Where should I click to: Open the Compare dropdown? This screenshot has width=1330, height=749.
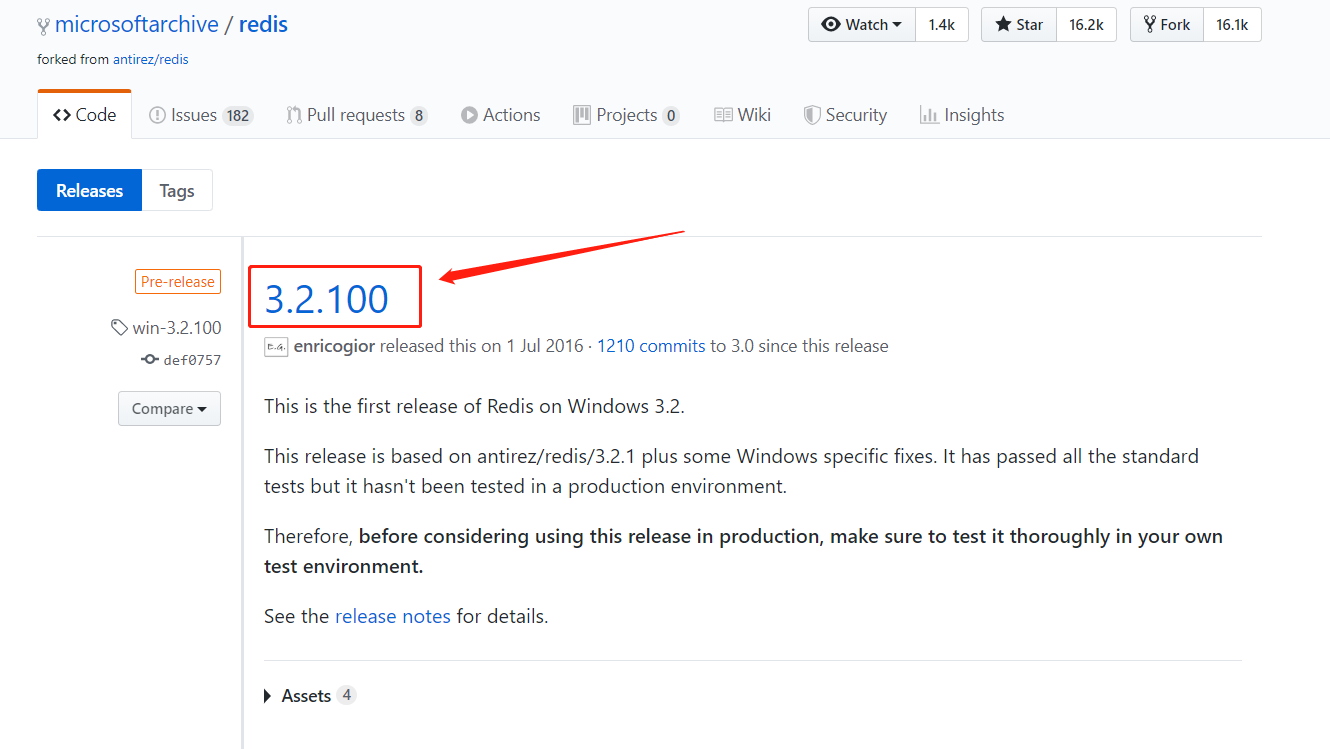pyautogui.click(x=169, y=408)
